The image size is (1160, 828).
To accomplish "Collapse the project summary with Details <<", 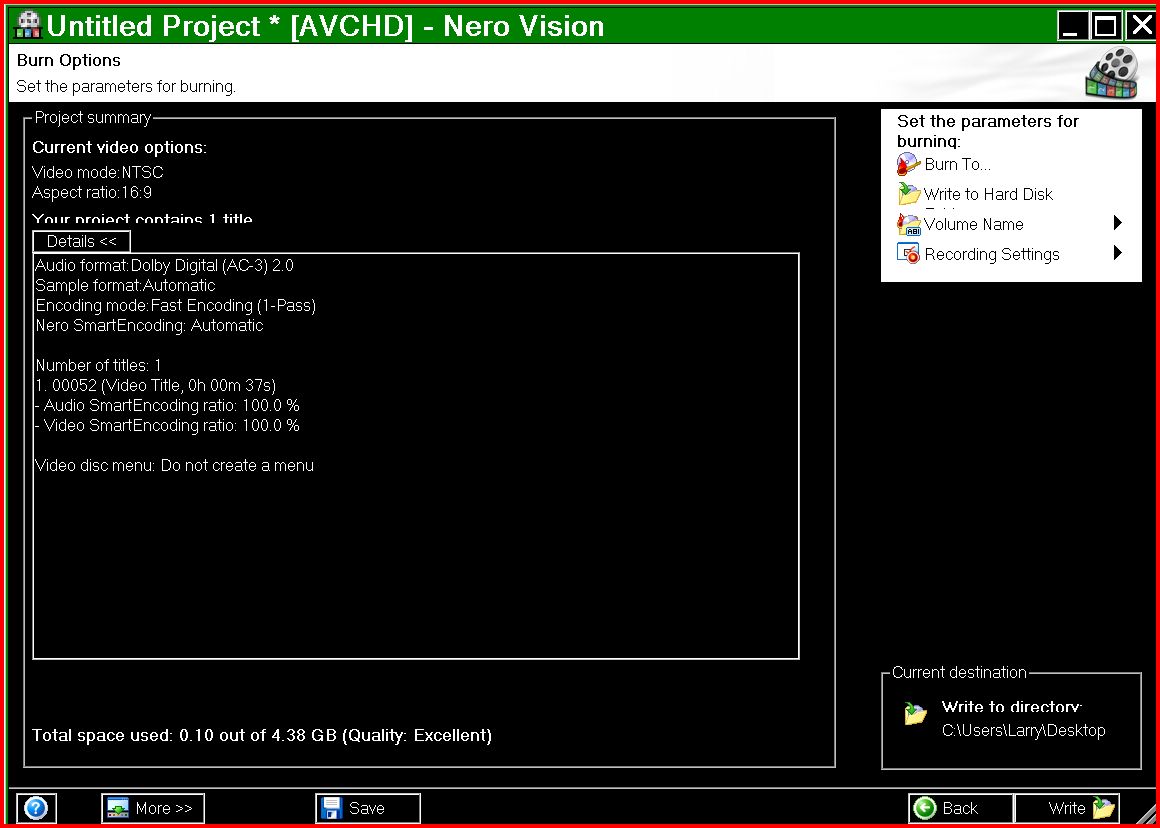I will (x=82, y=241).
